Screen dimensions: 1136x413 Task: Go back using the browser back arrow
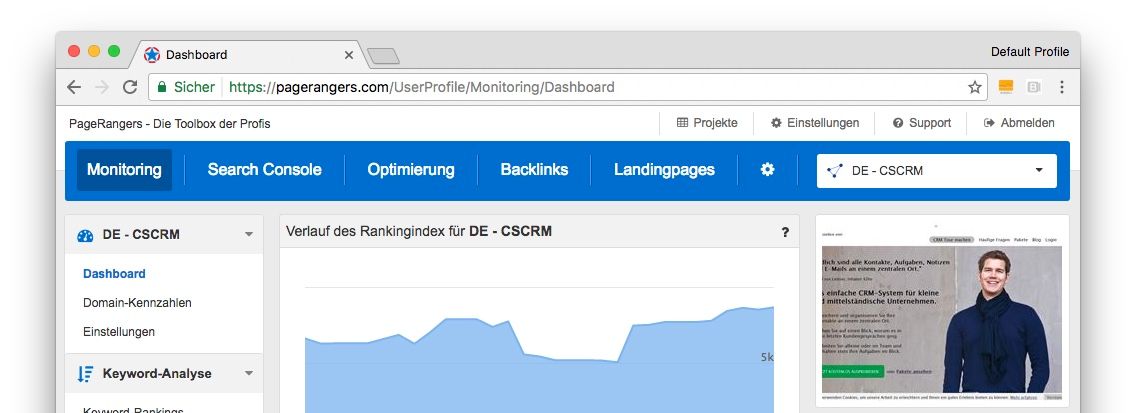[x=74, y=87]
